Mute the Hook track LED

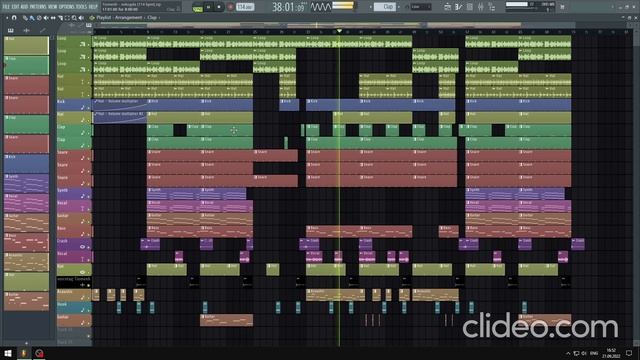pos(89,310)
